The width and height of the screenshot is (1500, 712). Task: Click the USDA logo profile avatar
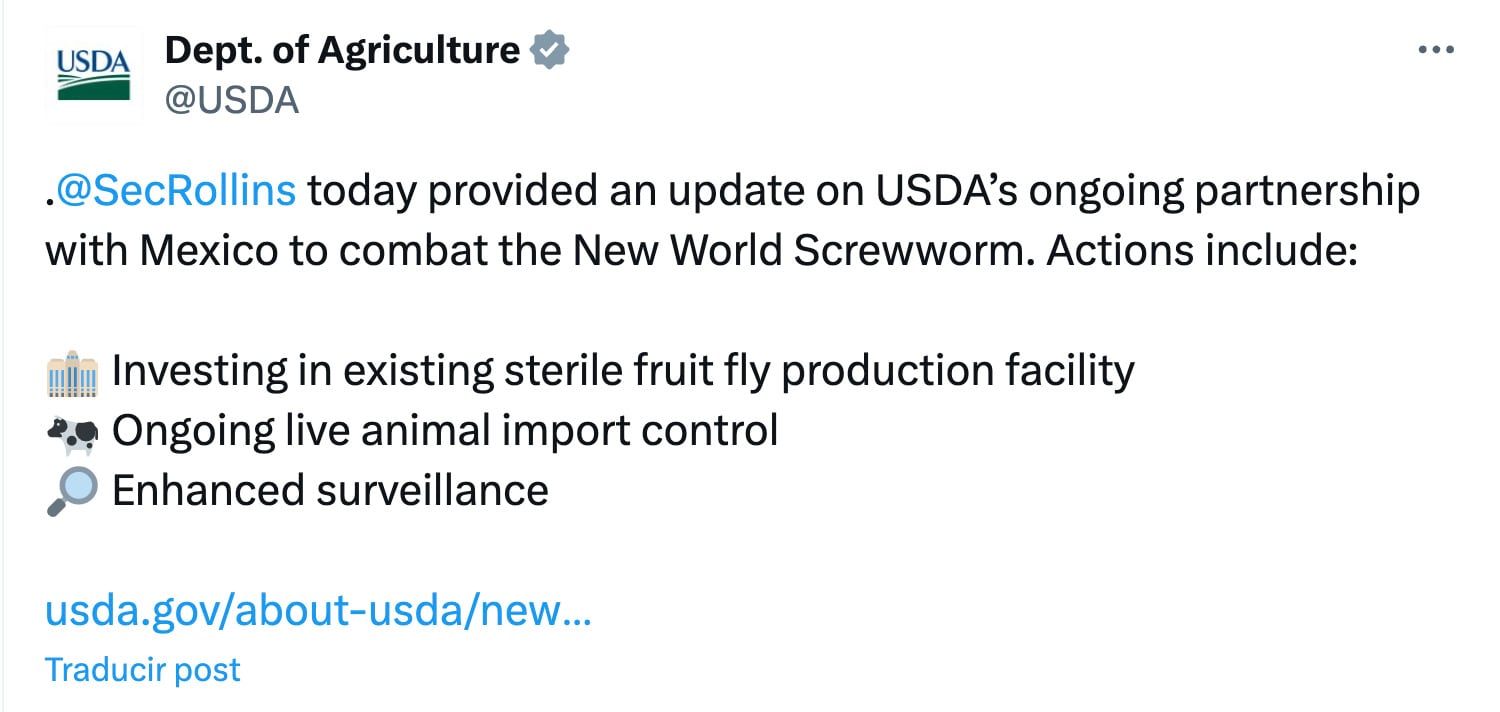pyautogui.click(x=93, y=74)
